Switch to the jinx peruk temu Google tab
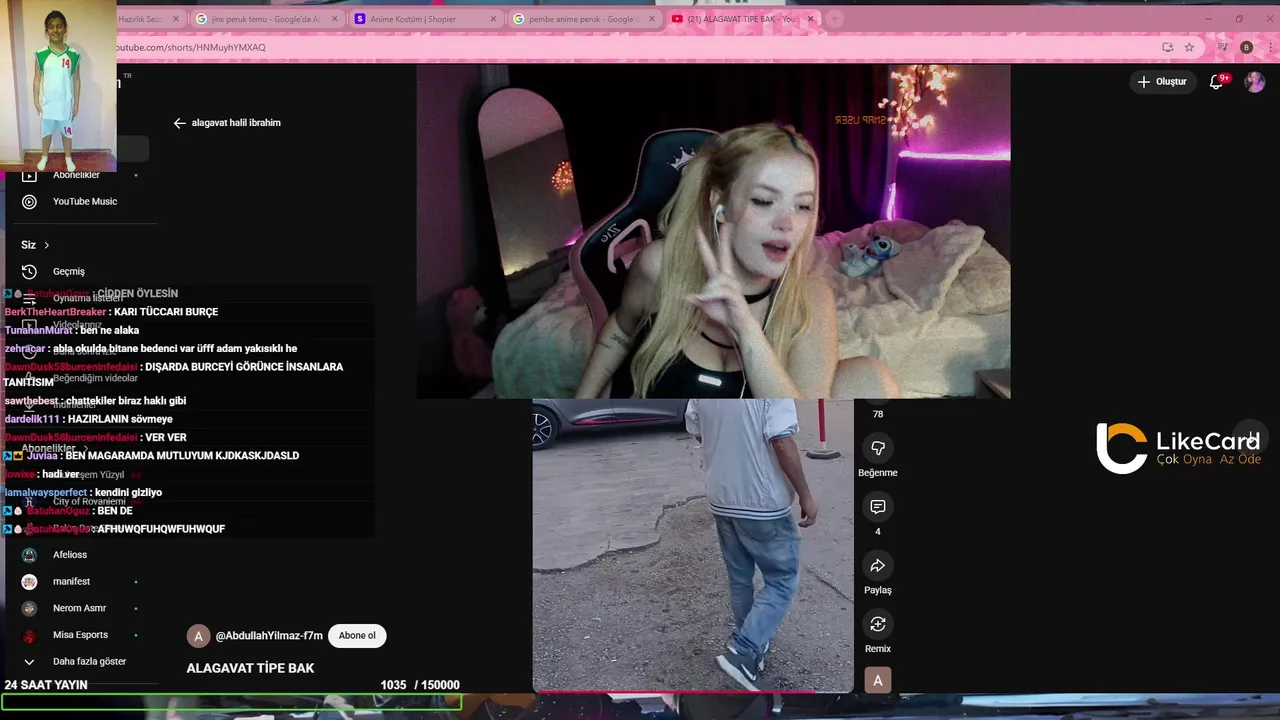 (x=264, y=19)
